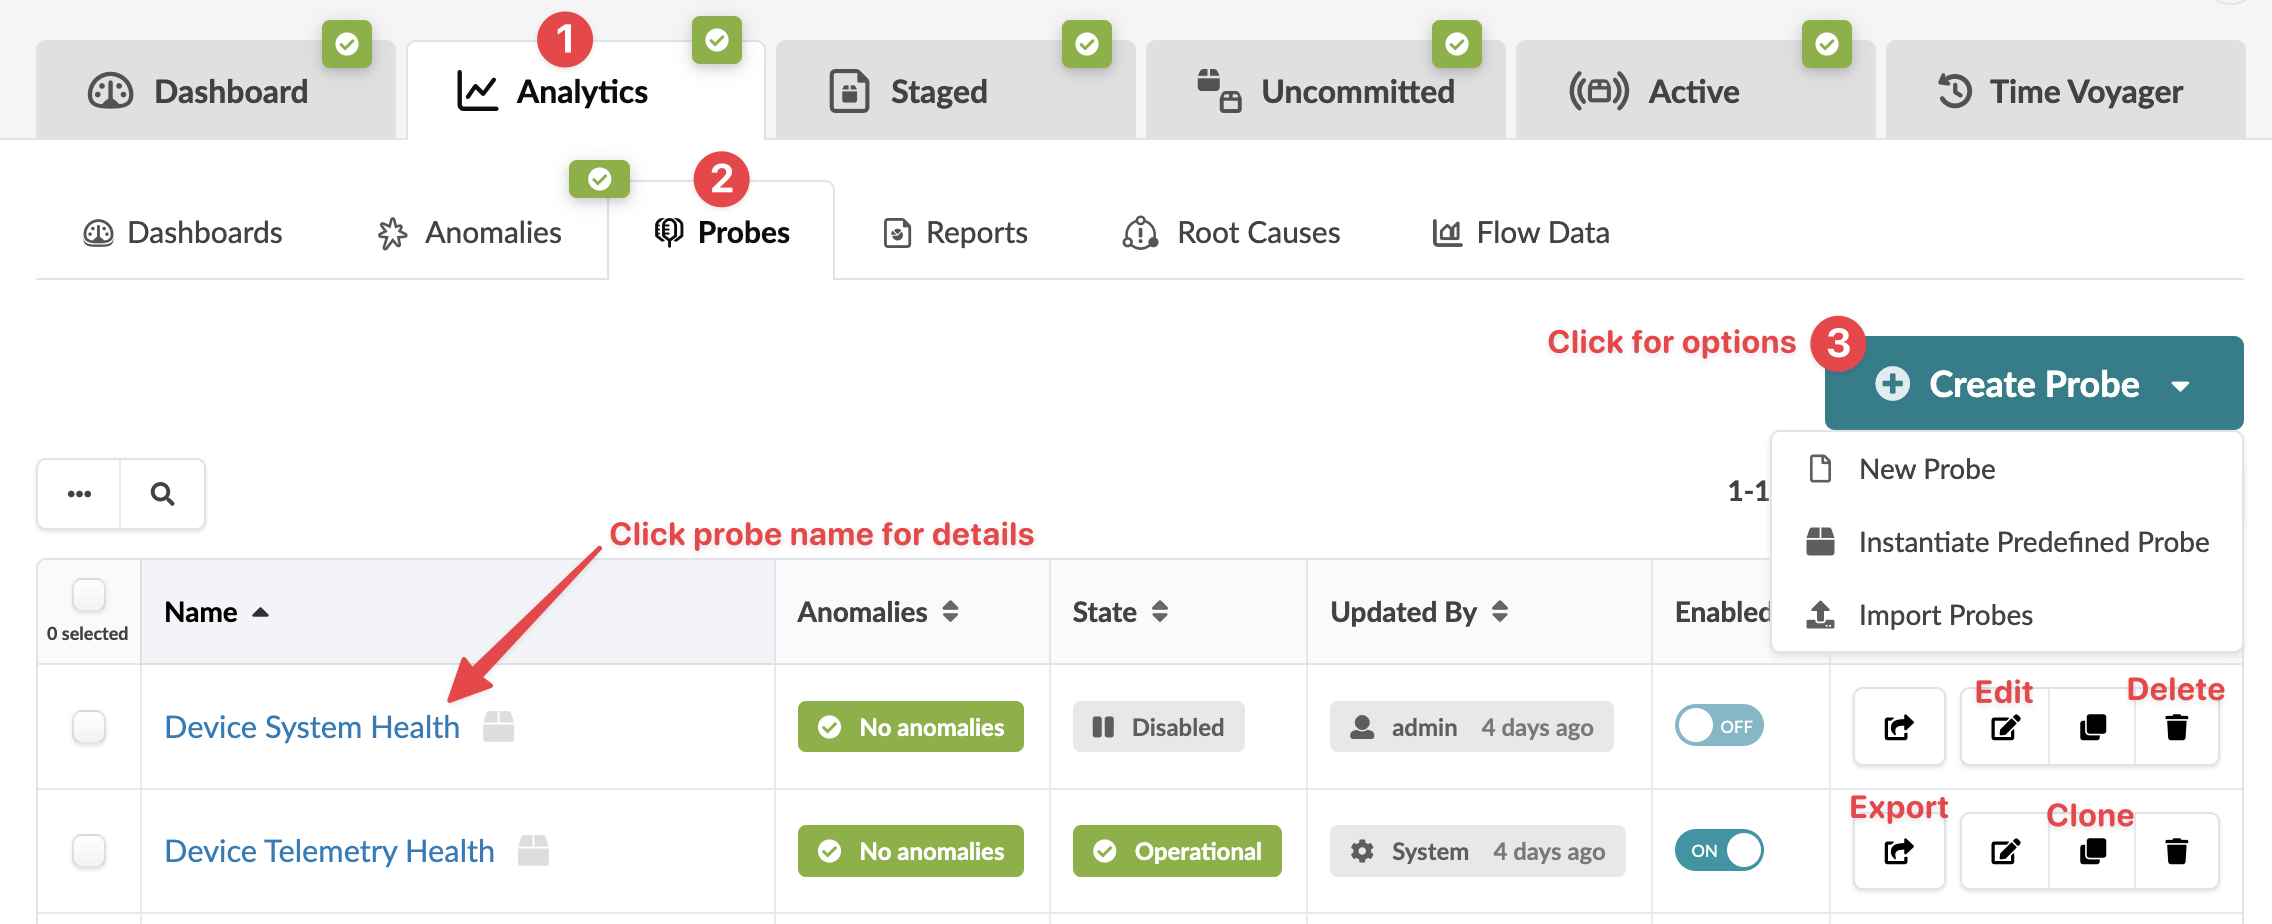The image size is (2272, 924).
Task: Clone the Device Telemetry Health probe
Action: coord(2092,851)
